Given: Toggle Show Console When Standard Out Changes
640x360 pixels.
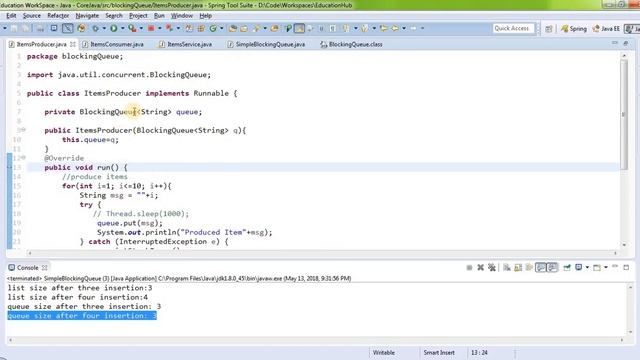Looking at the screenshot, I should [540, 267].
